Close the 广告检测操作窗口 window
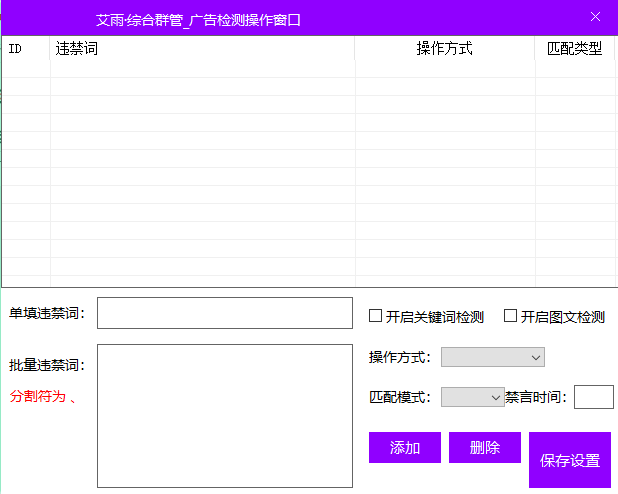 (596, 17)
